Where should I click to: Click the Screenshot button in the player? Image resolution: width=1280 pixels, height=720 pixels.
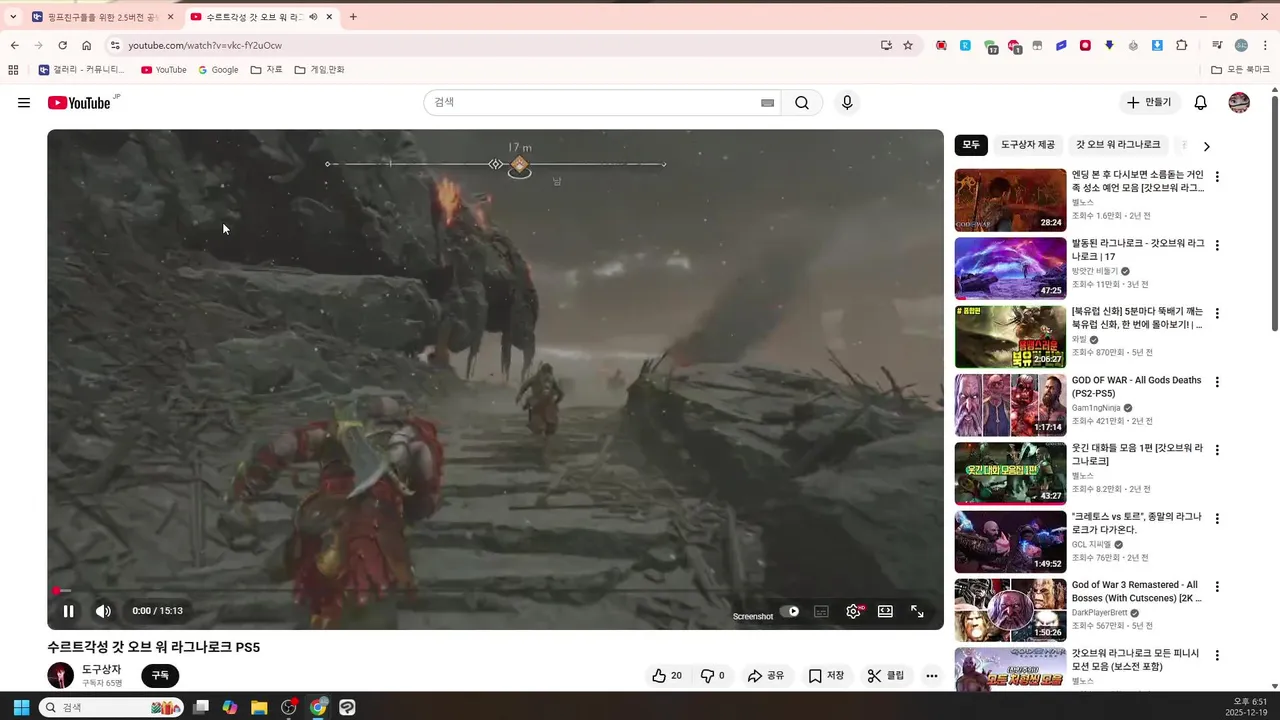coord(753,616)
